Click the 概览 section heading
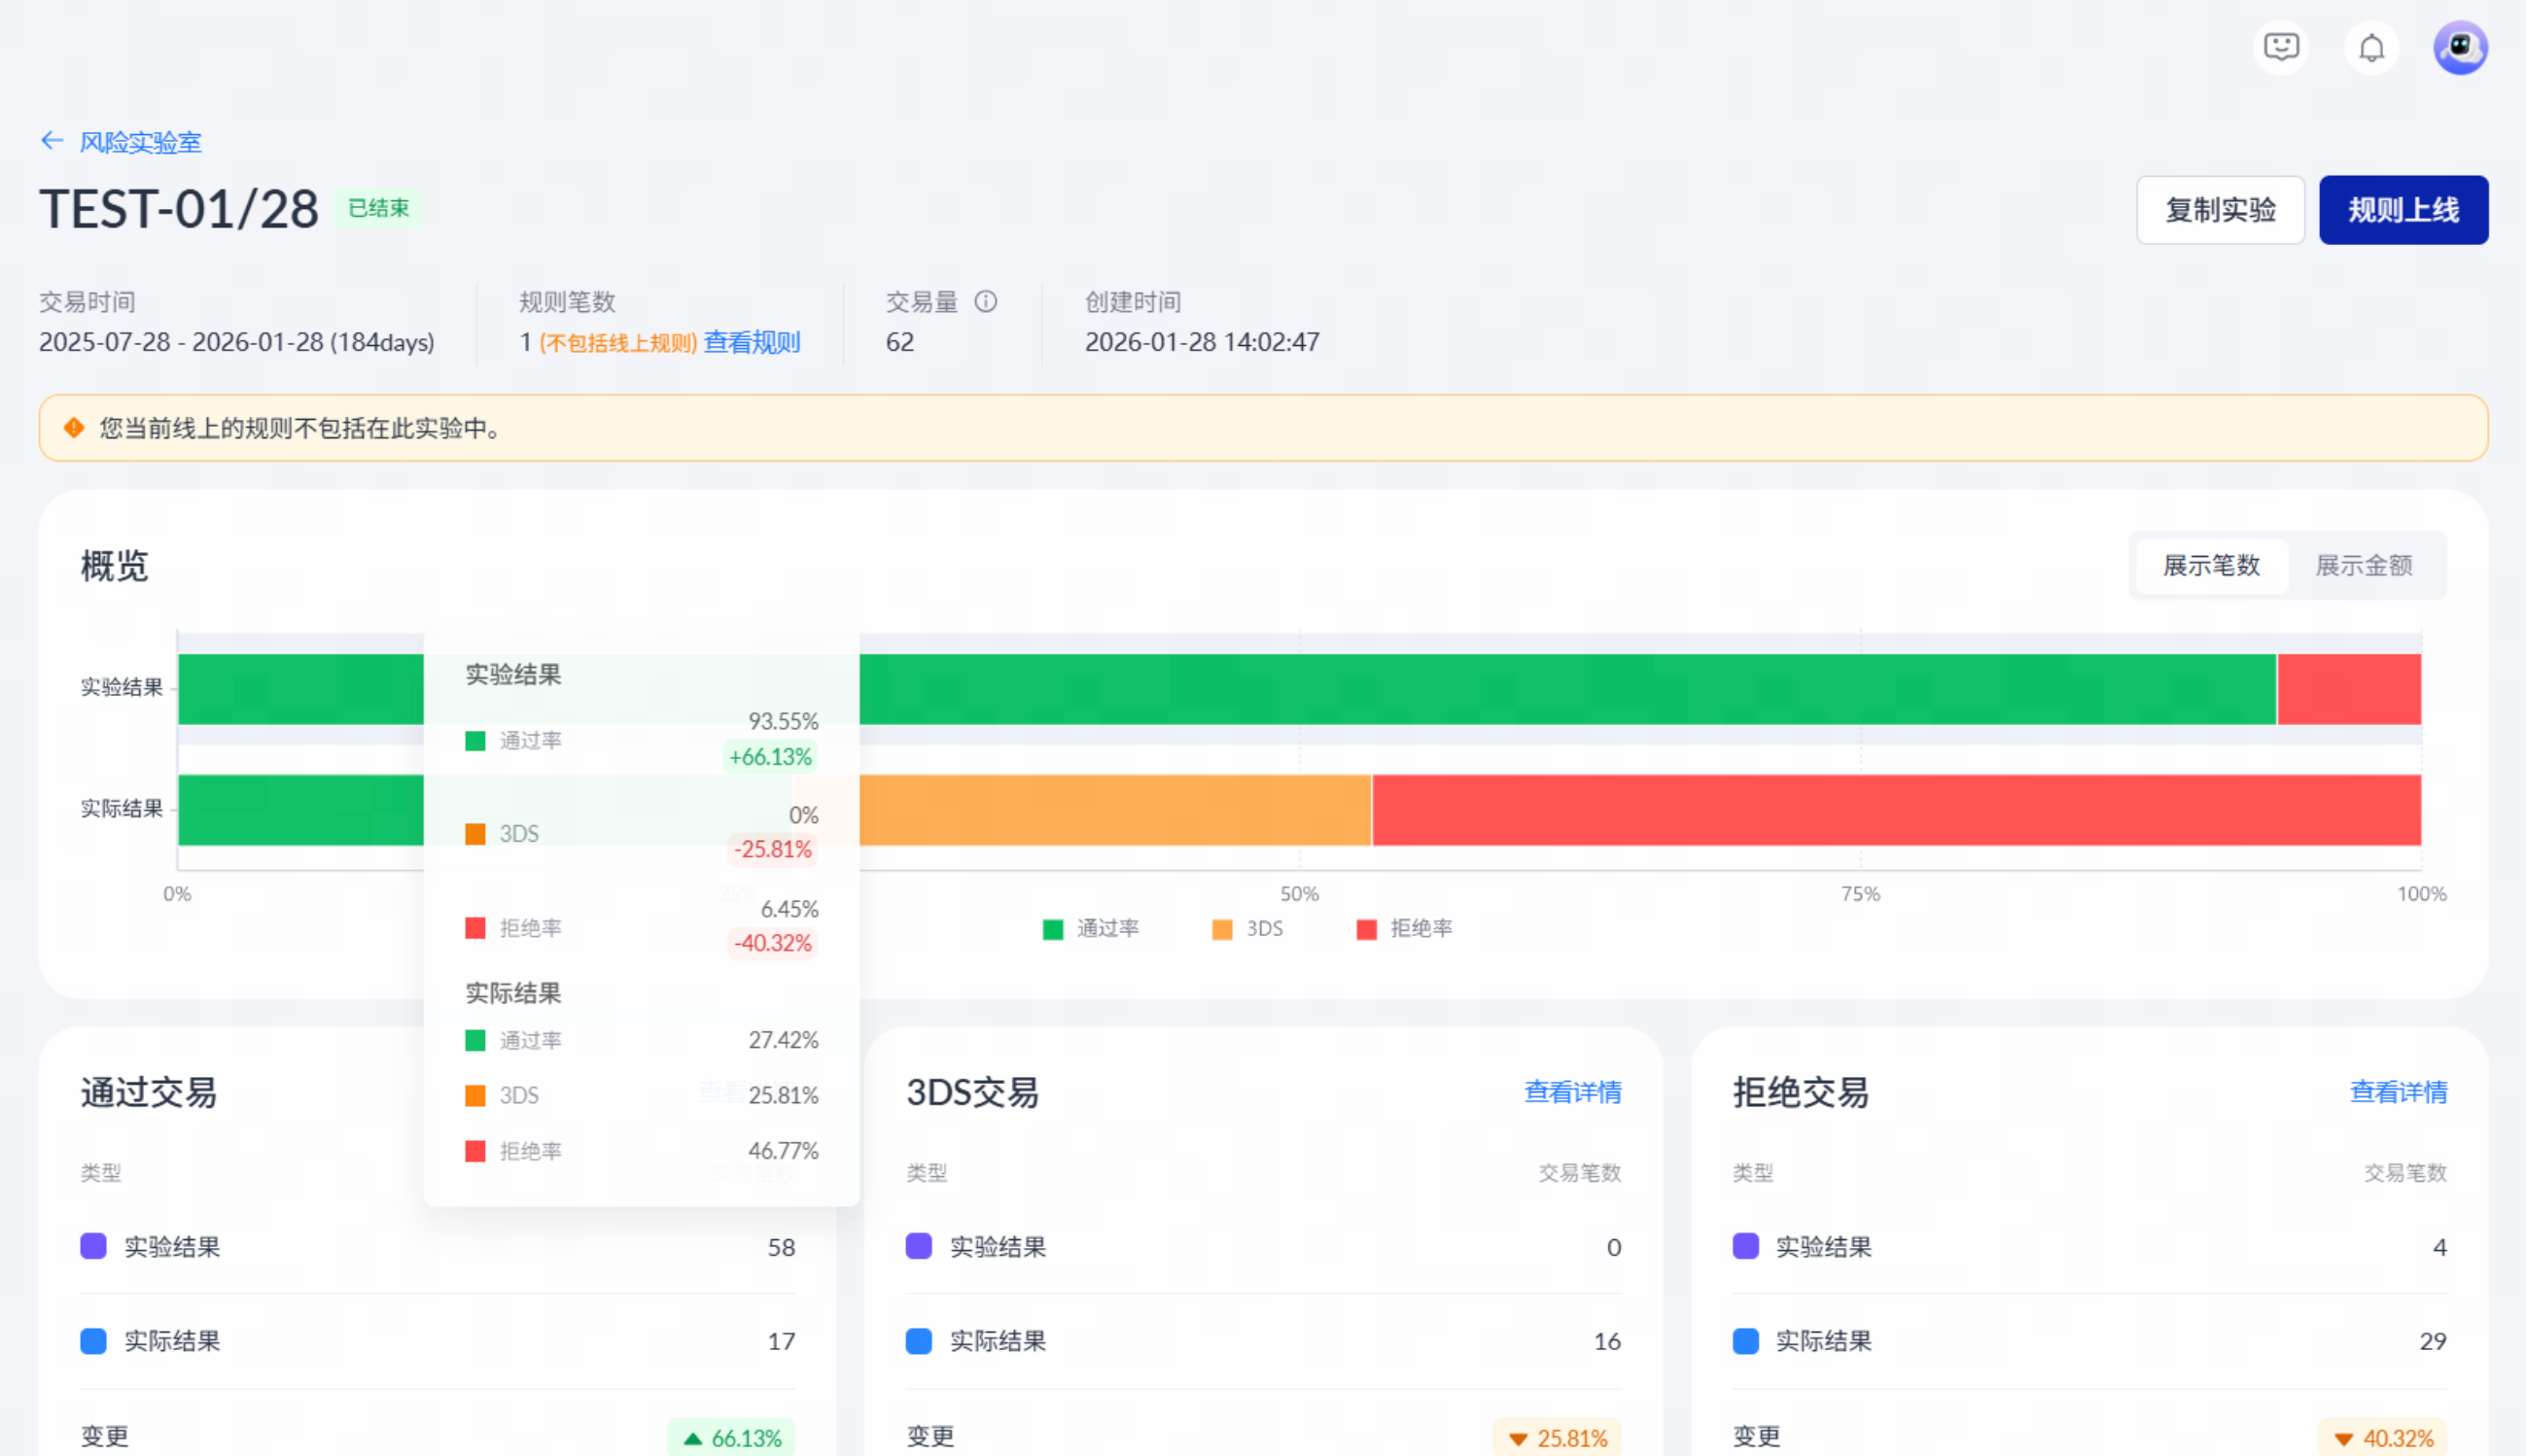The height and width of the screenshot is (1456, 2526). pos(114,566)
